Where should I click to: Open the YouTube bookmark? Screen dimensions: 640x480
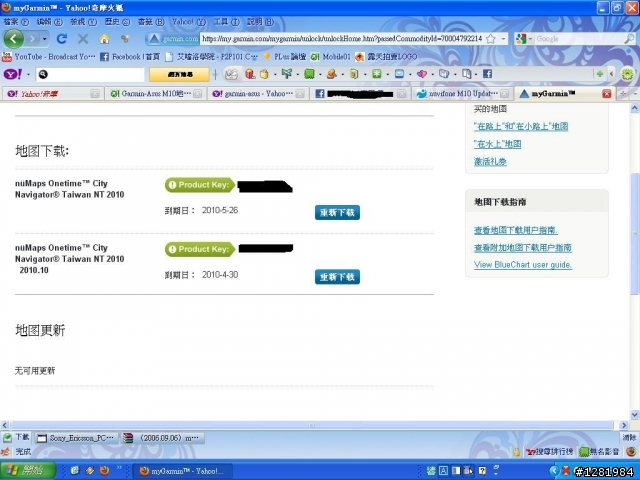tap(49, 57)
